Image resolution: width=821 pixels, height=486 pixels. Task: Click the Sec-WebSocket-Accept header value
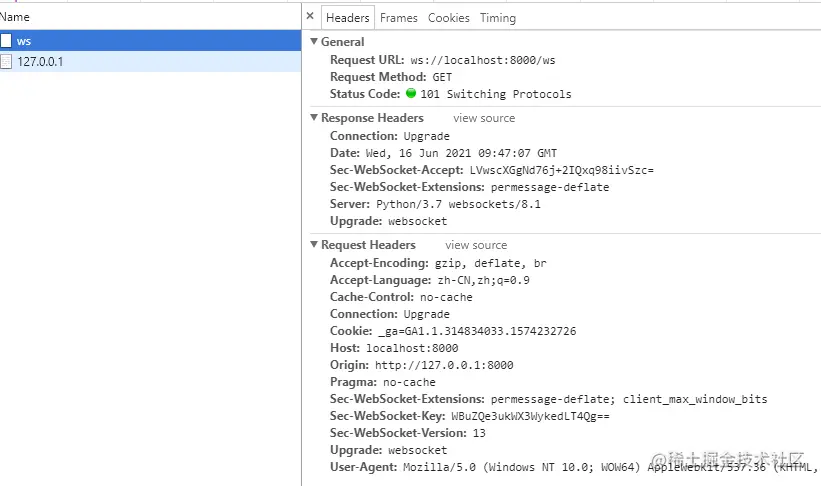tap(561, 170)
